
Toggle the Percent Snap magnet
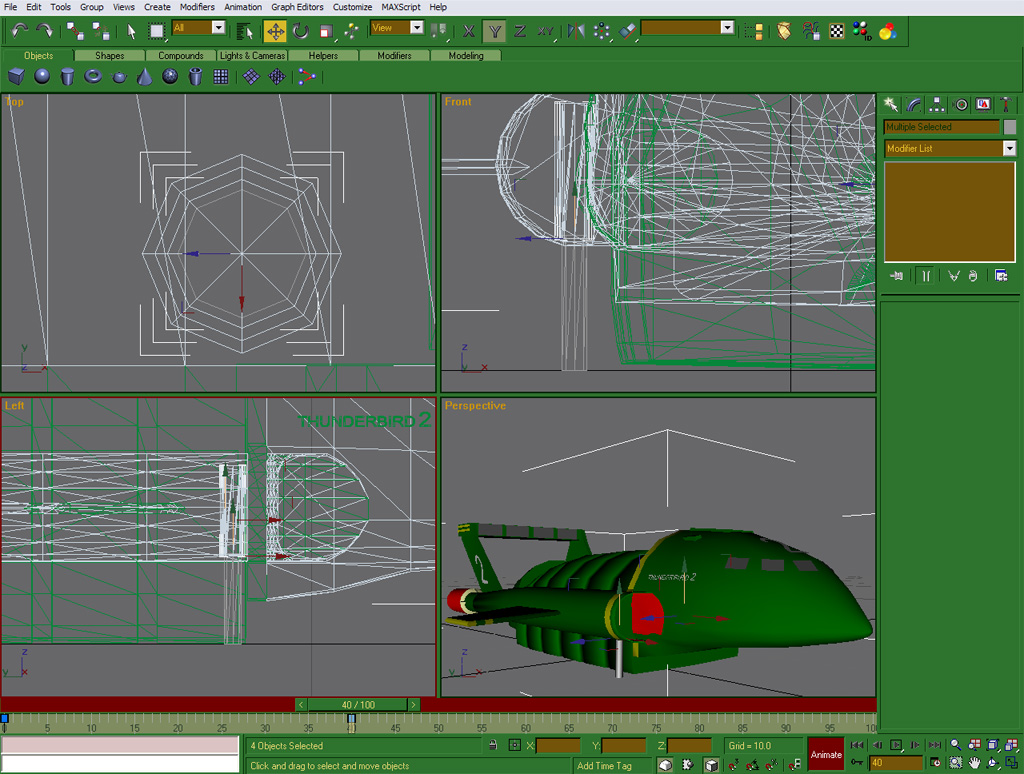pos(772,764)
